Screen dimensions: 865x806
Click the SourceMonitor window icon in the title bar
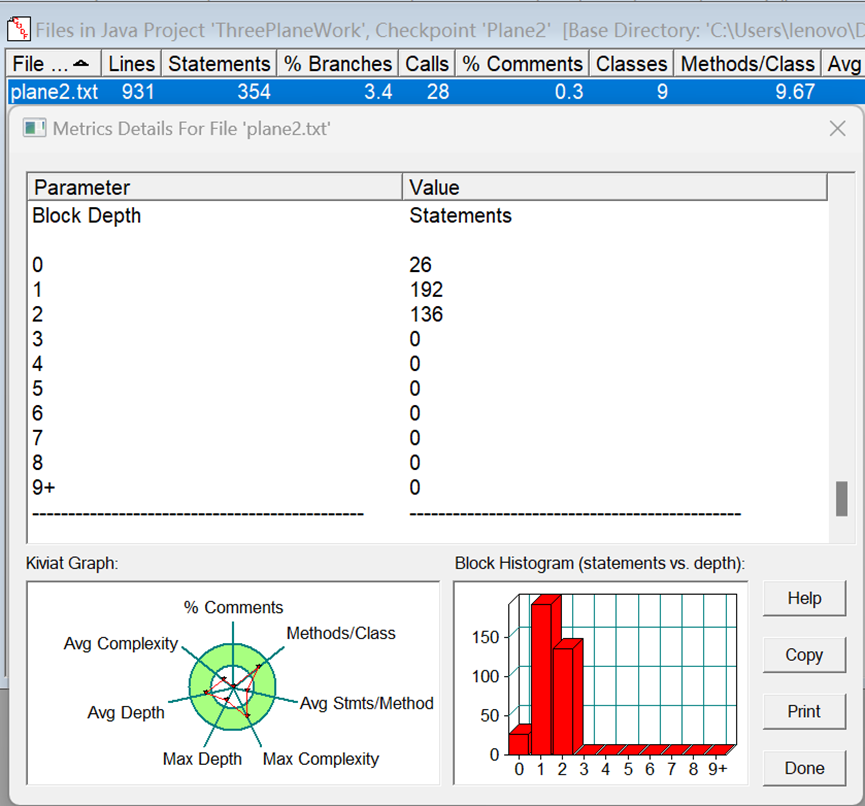pyautogui.click(x=18, y=29)
